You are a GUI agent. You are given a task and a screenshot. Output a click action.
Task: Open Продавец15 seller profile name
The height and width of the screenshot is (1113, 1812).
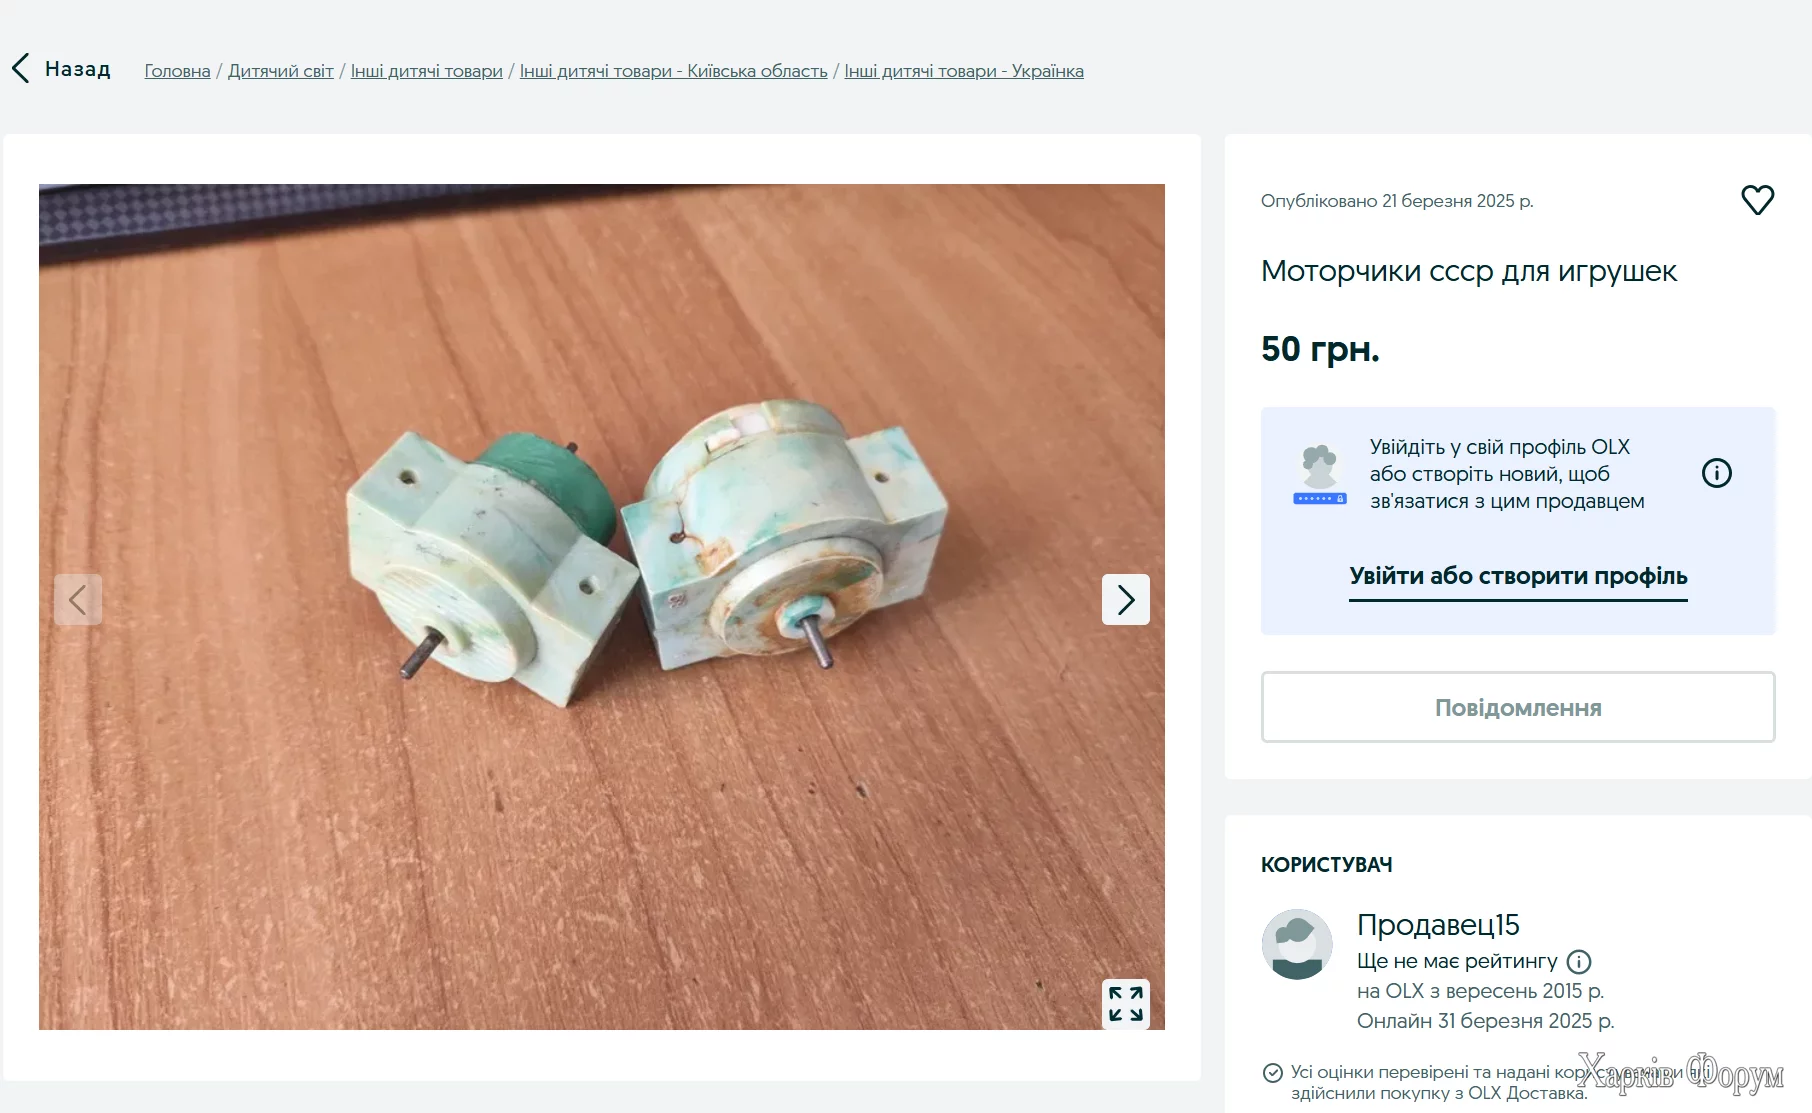coord(1438,925)
